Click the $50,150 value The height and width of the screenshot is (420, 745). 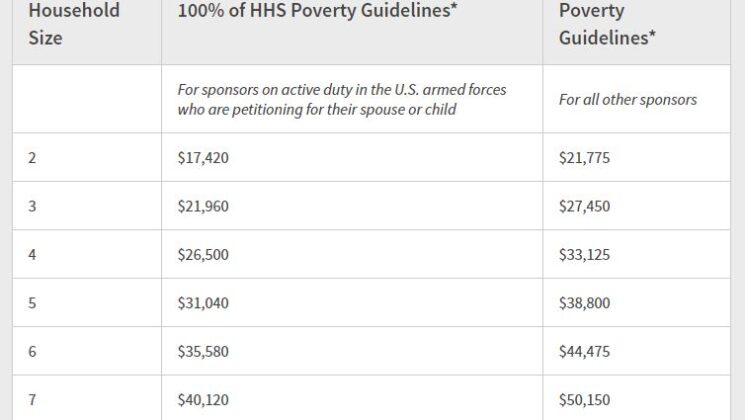click(x=584, y=400)
